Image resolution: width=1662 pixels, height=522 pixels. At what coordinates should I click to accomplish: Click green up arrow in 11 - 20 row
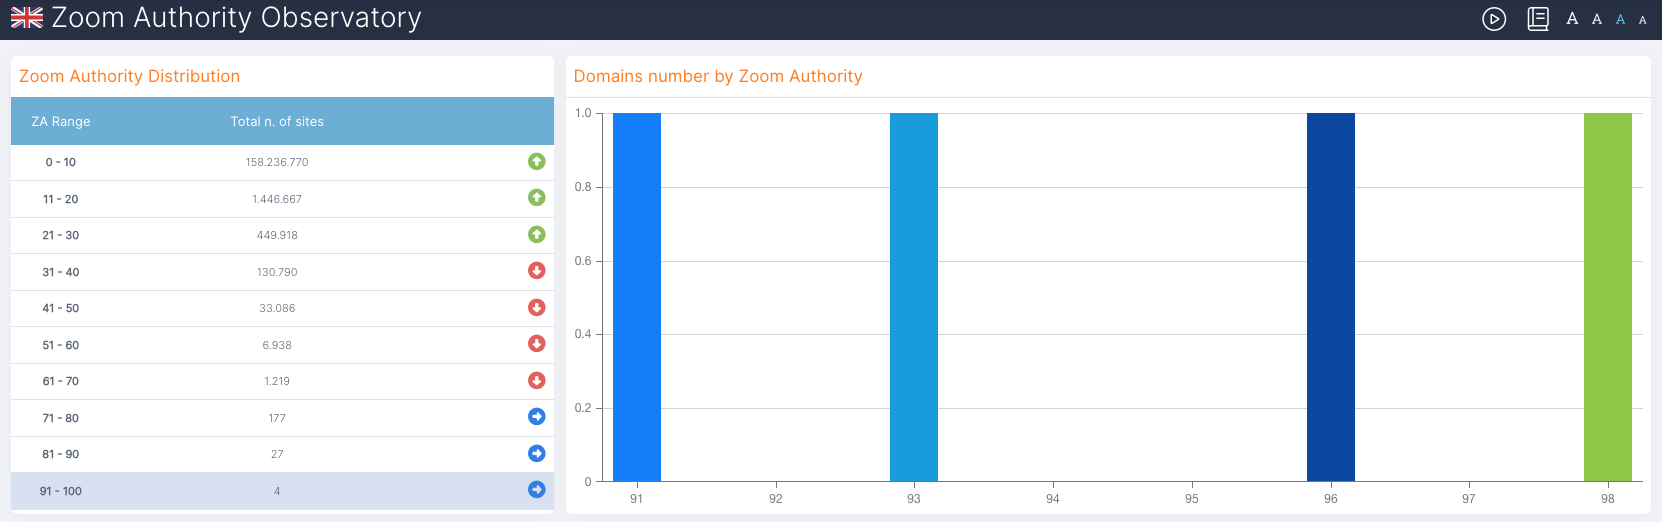click(x=537, y=198)
